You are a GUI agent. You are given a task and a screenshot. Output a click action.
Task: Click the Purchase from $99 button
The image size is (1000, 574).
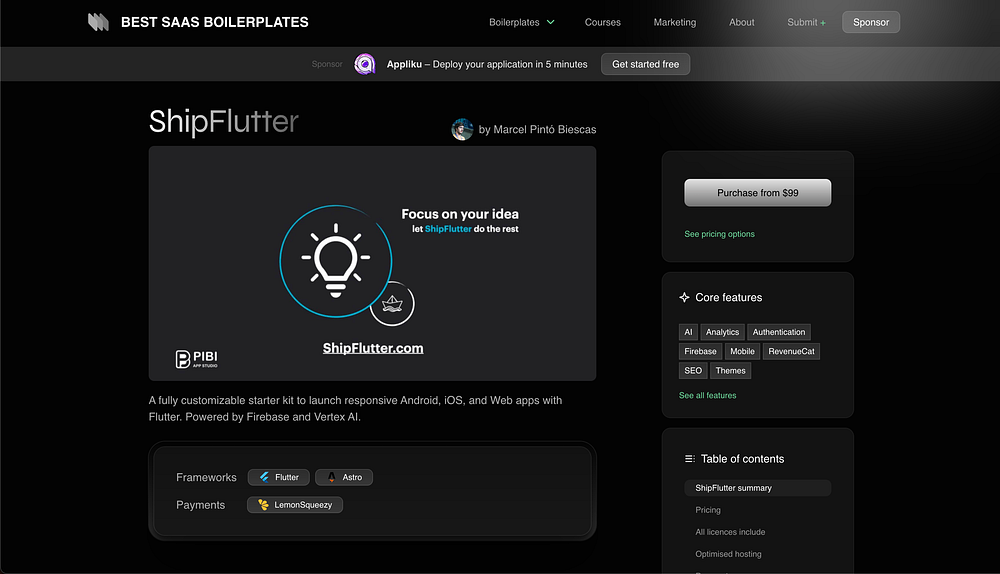[758, 193]
